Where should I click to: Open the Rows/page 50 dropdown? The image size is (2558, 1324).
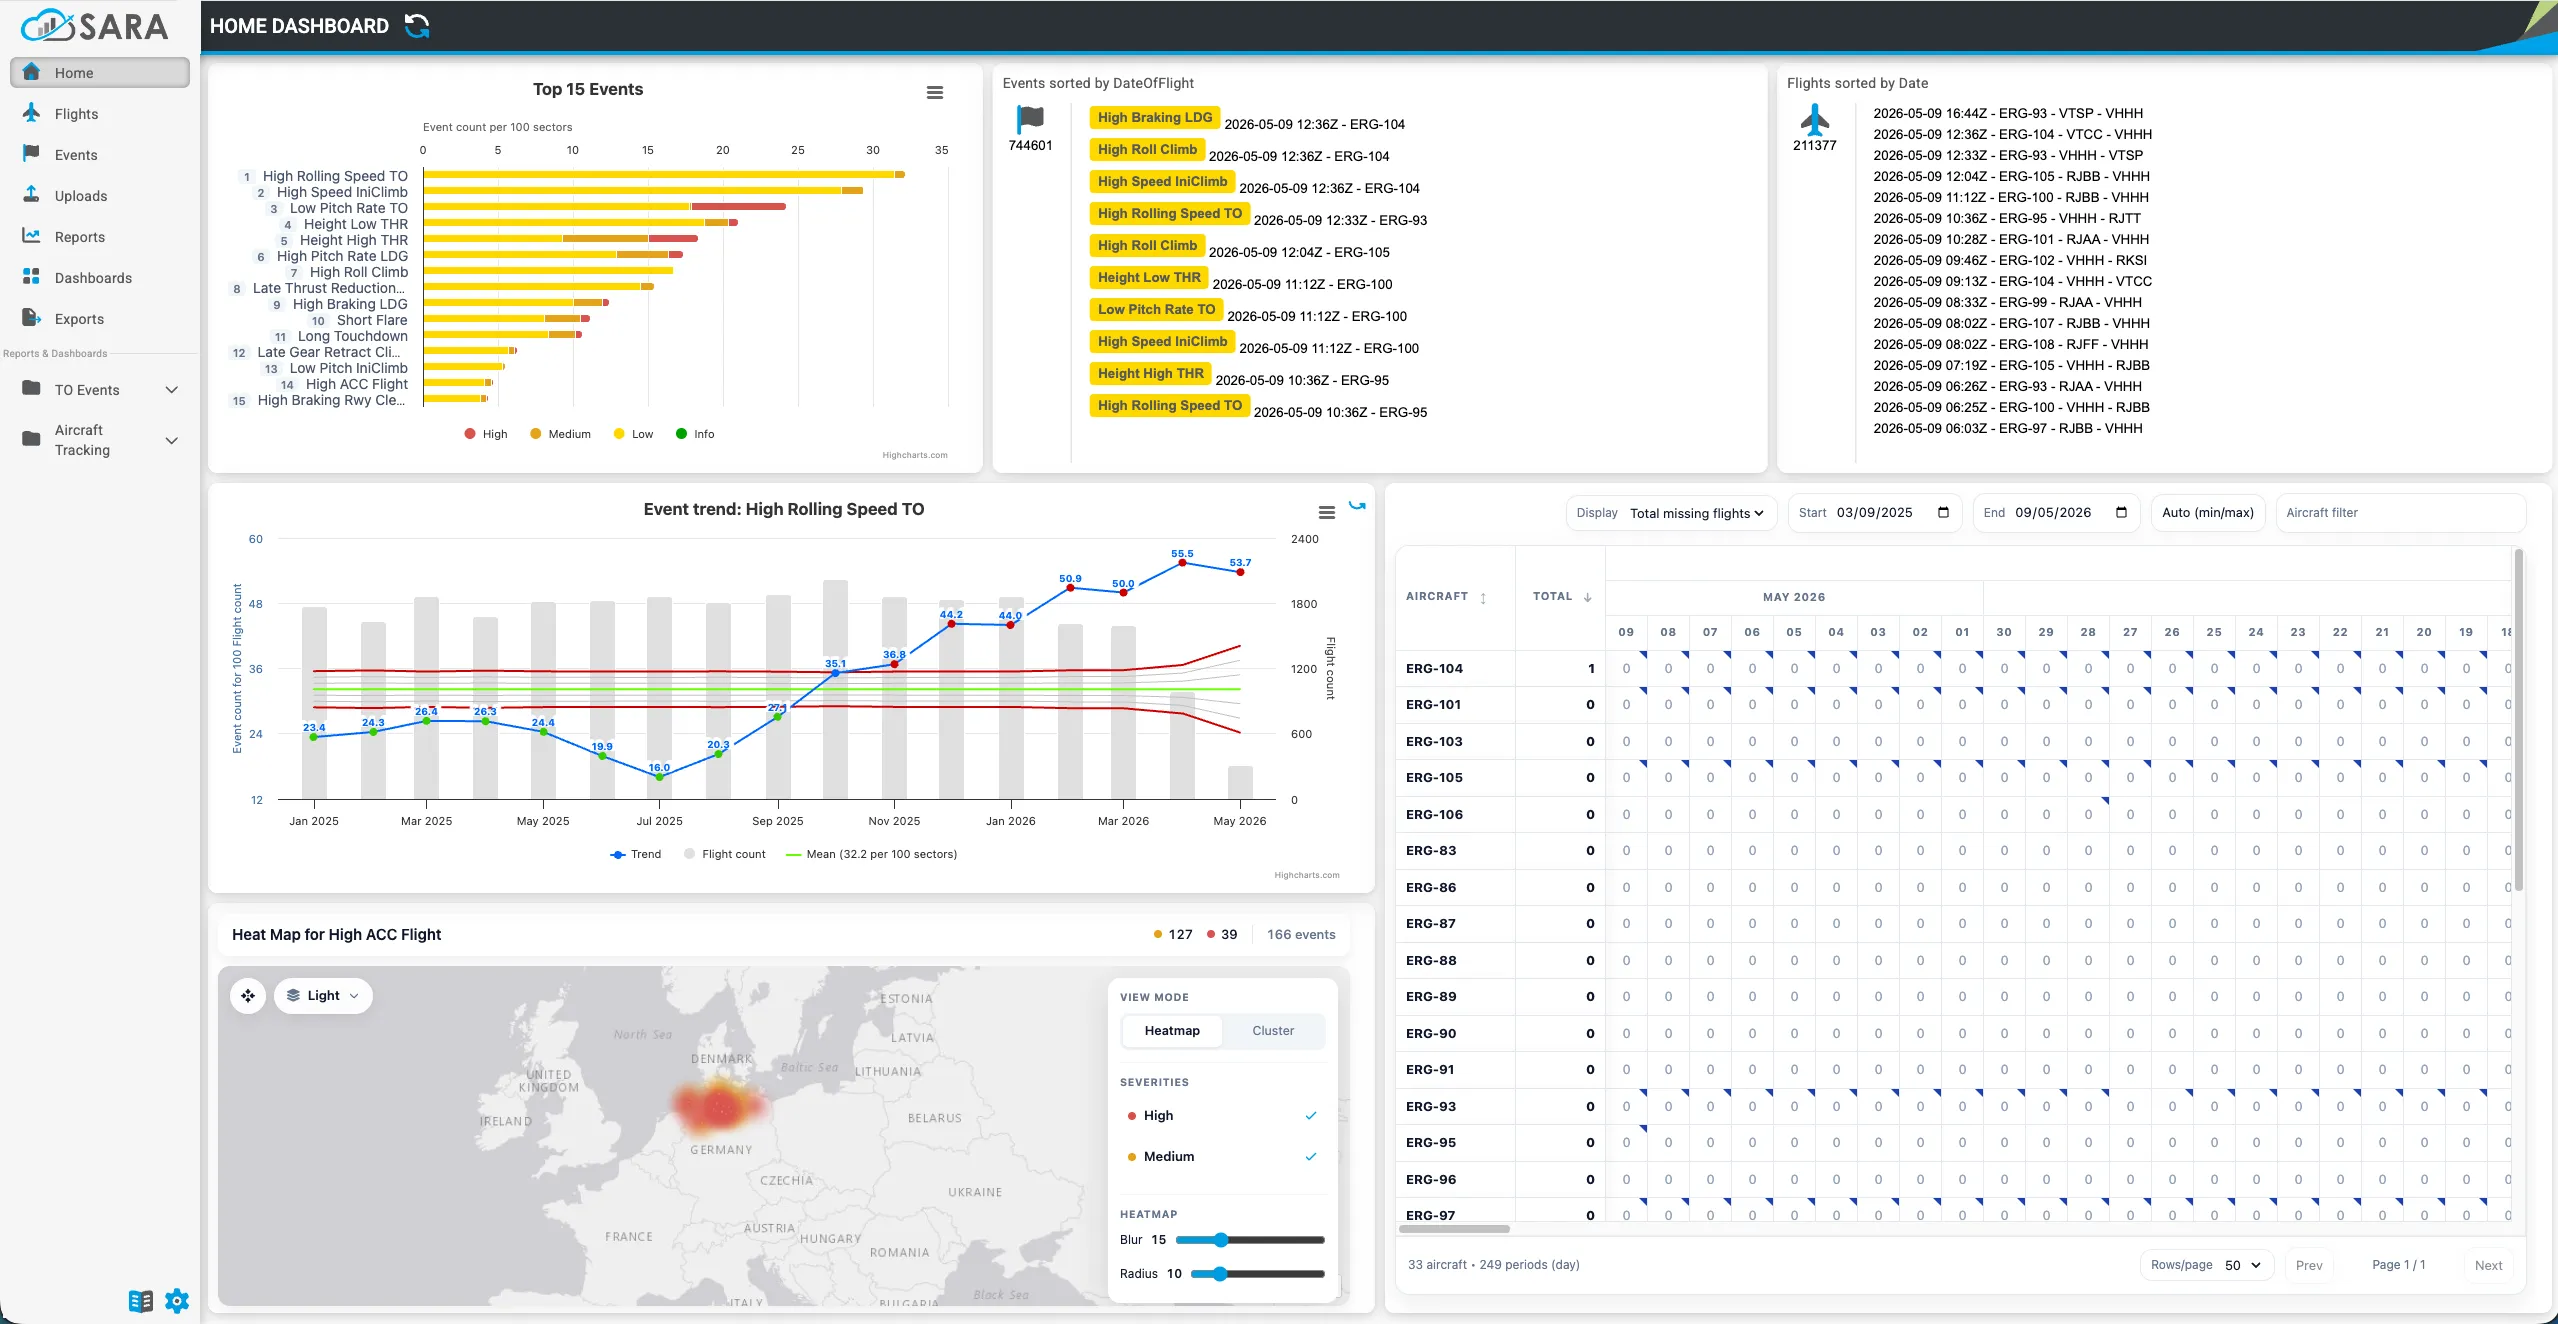click(x=2206, y=1265)
